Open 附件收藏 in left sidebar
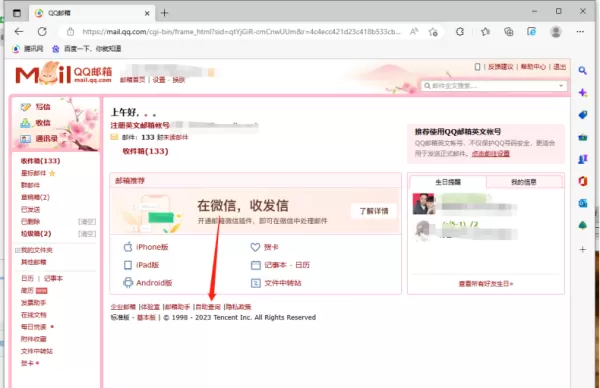The image size is (600, 388). tap(34, 339)
